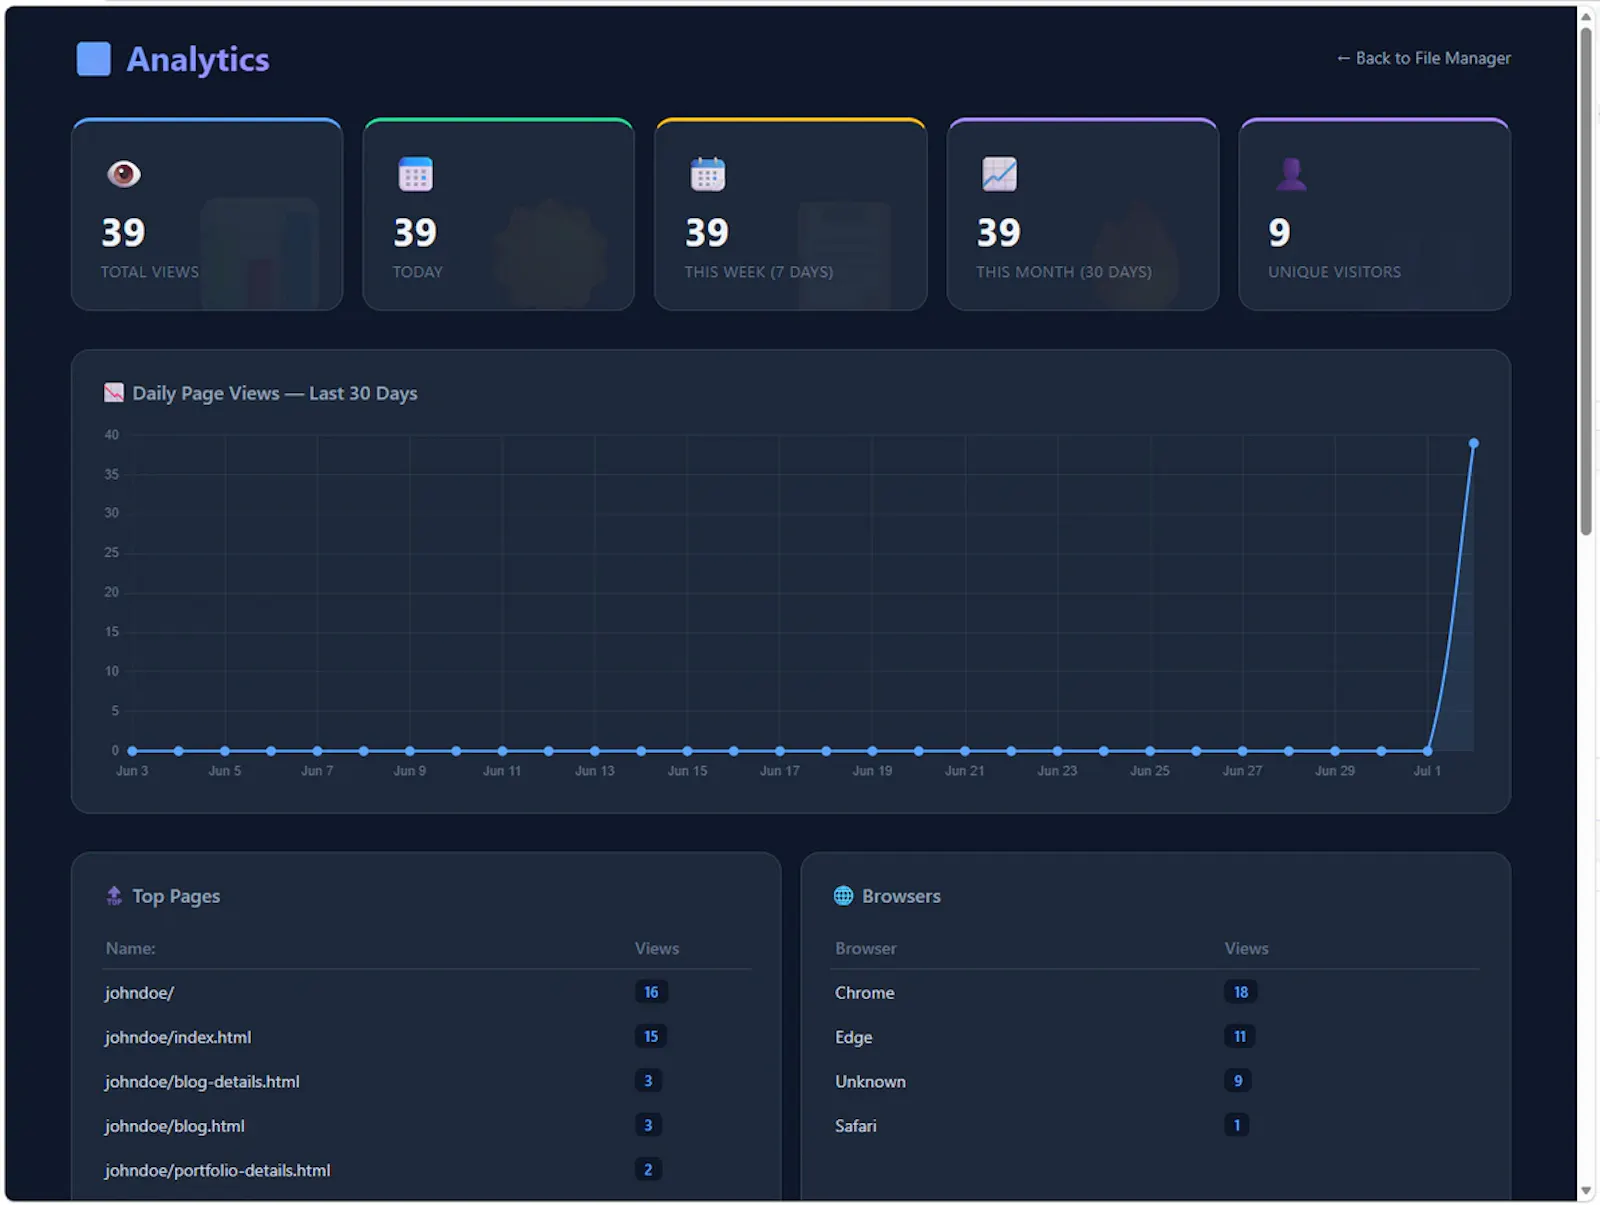Image resolution: width=1600 pixels, height=1205 pixels.
Task: Select the Edge browser row
Action: coord(1156,1037)
